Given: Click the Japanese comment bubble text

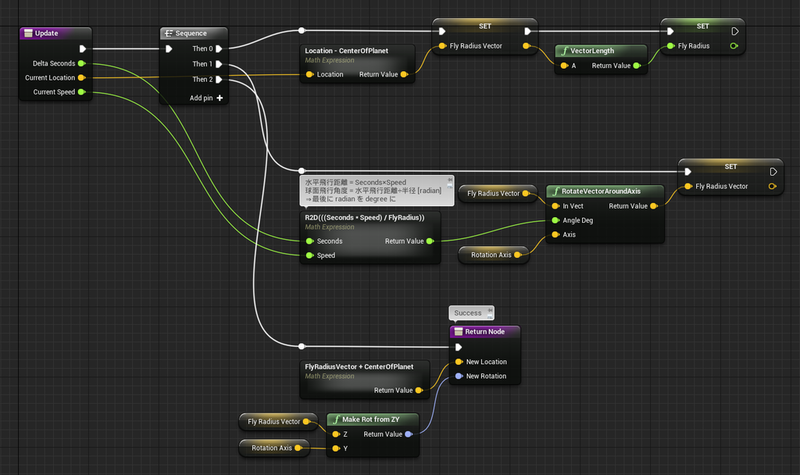Looking at the screenshot, I should pos(373,190).
